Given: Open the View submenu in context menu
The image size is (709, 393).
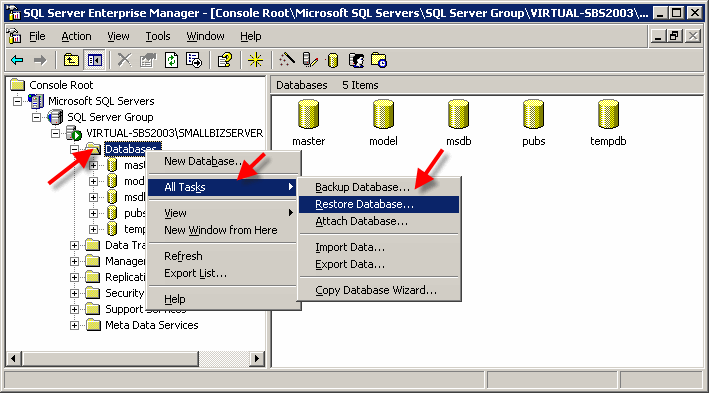Looking at the screenshot, I should [x=223, y=213].
